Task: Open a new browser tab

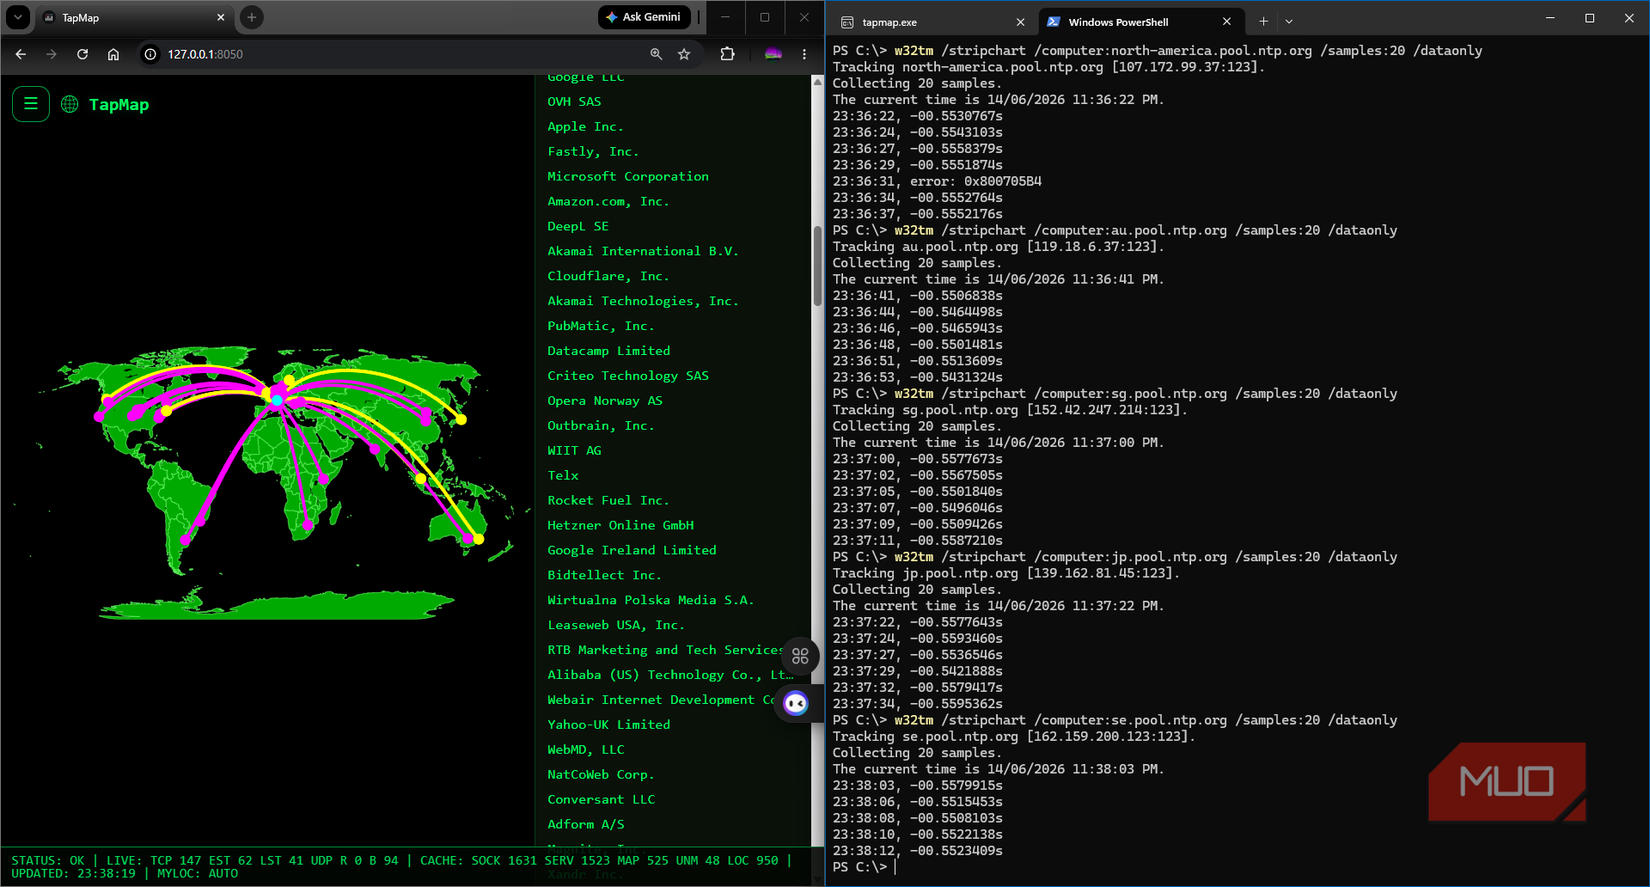Action: (252, 17)
